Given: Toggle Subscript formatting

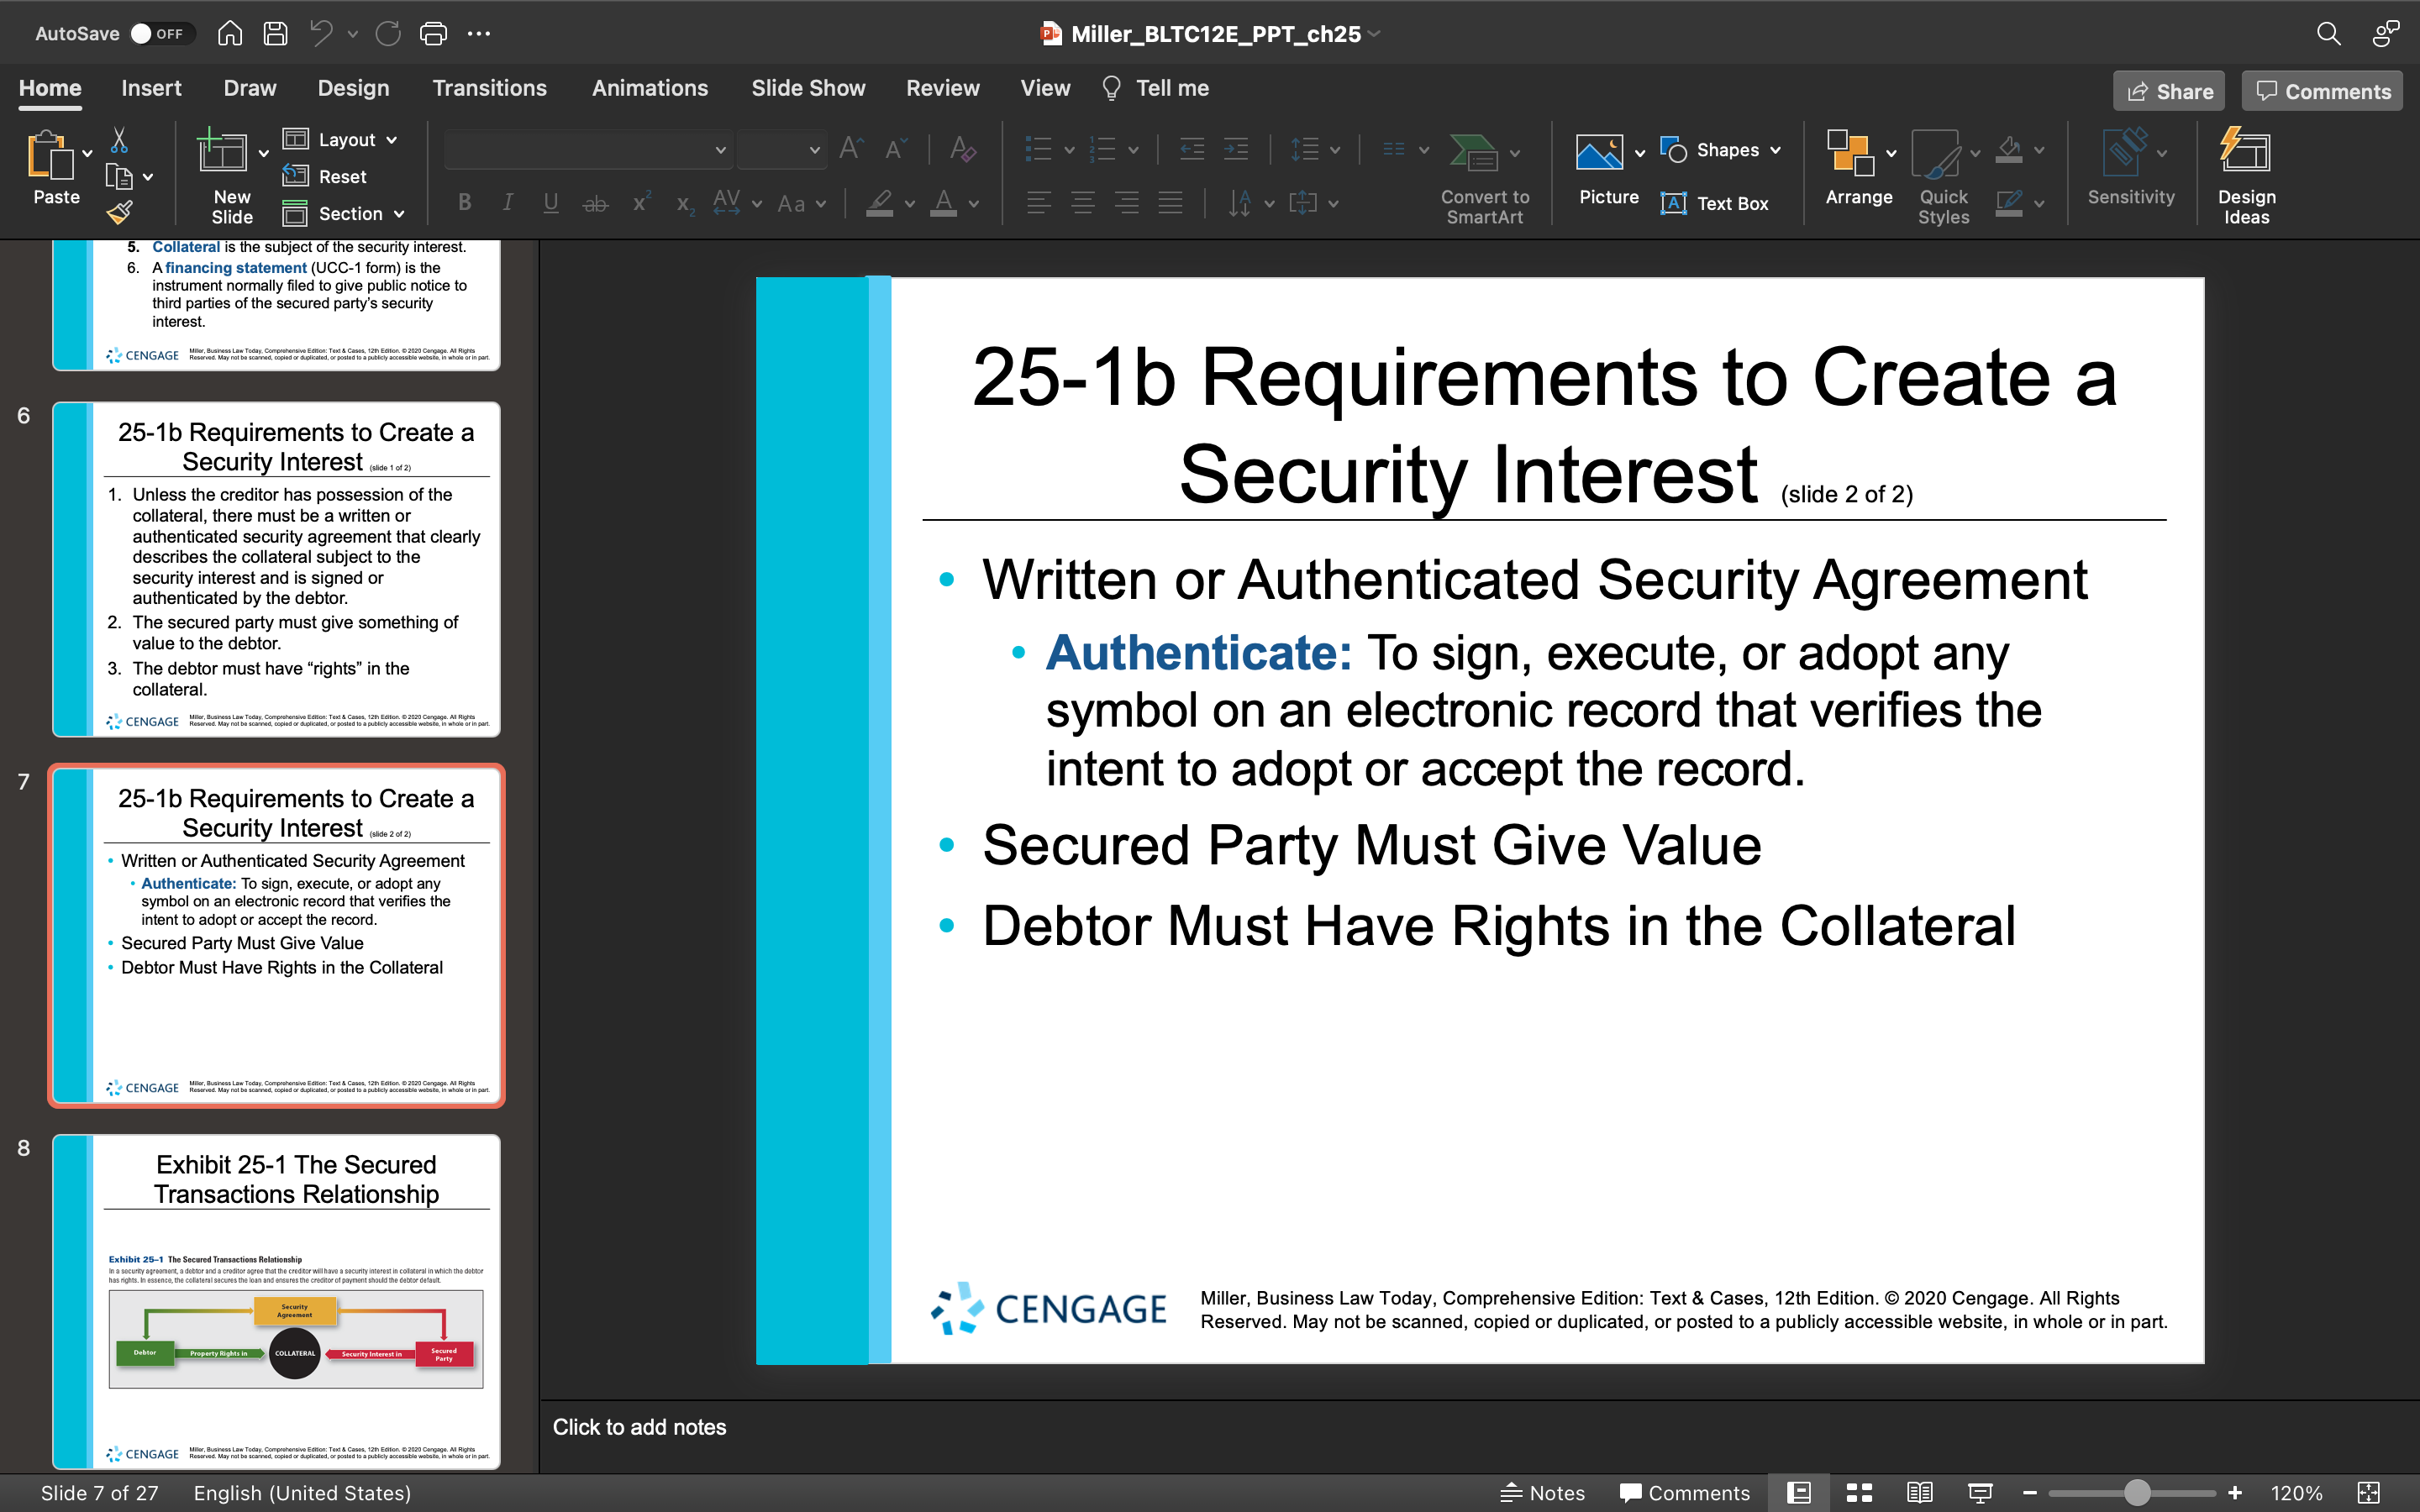Looking at the screenshot, I should pos(684,203).
